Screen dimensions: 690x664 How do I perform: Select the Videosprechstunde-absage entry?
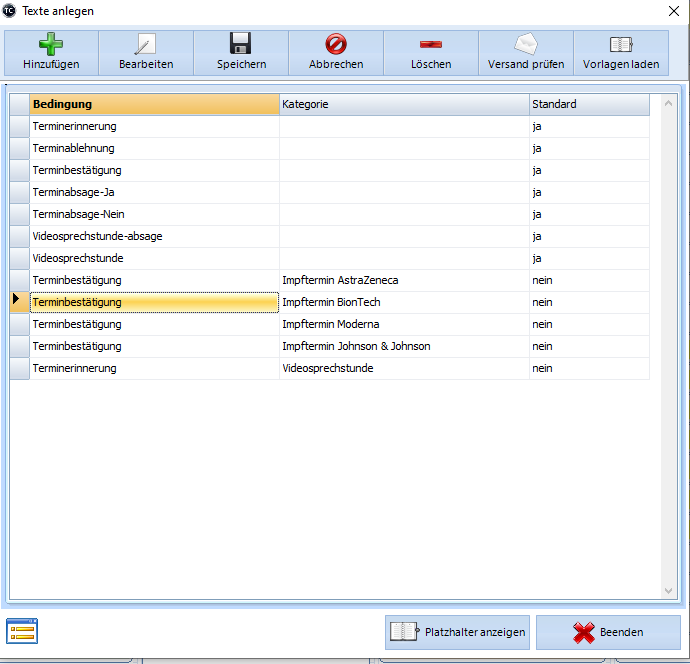(97, 236)
